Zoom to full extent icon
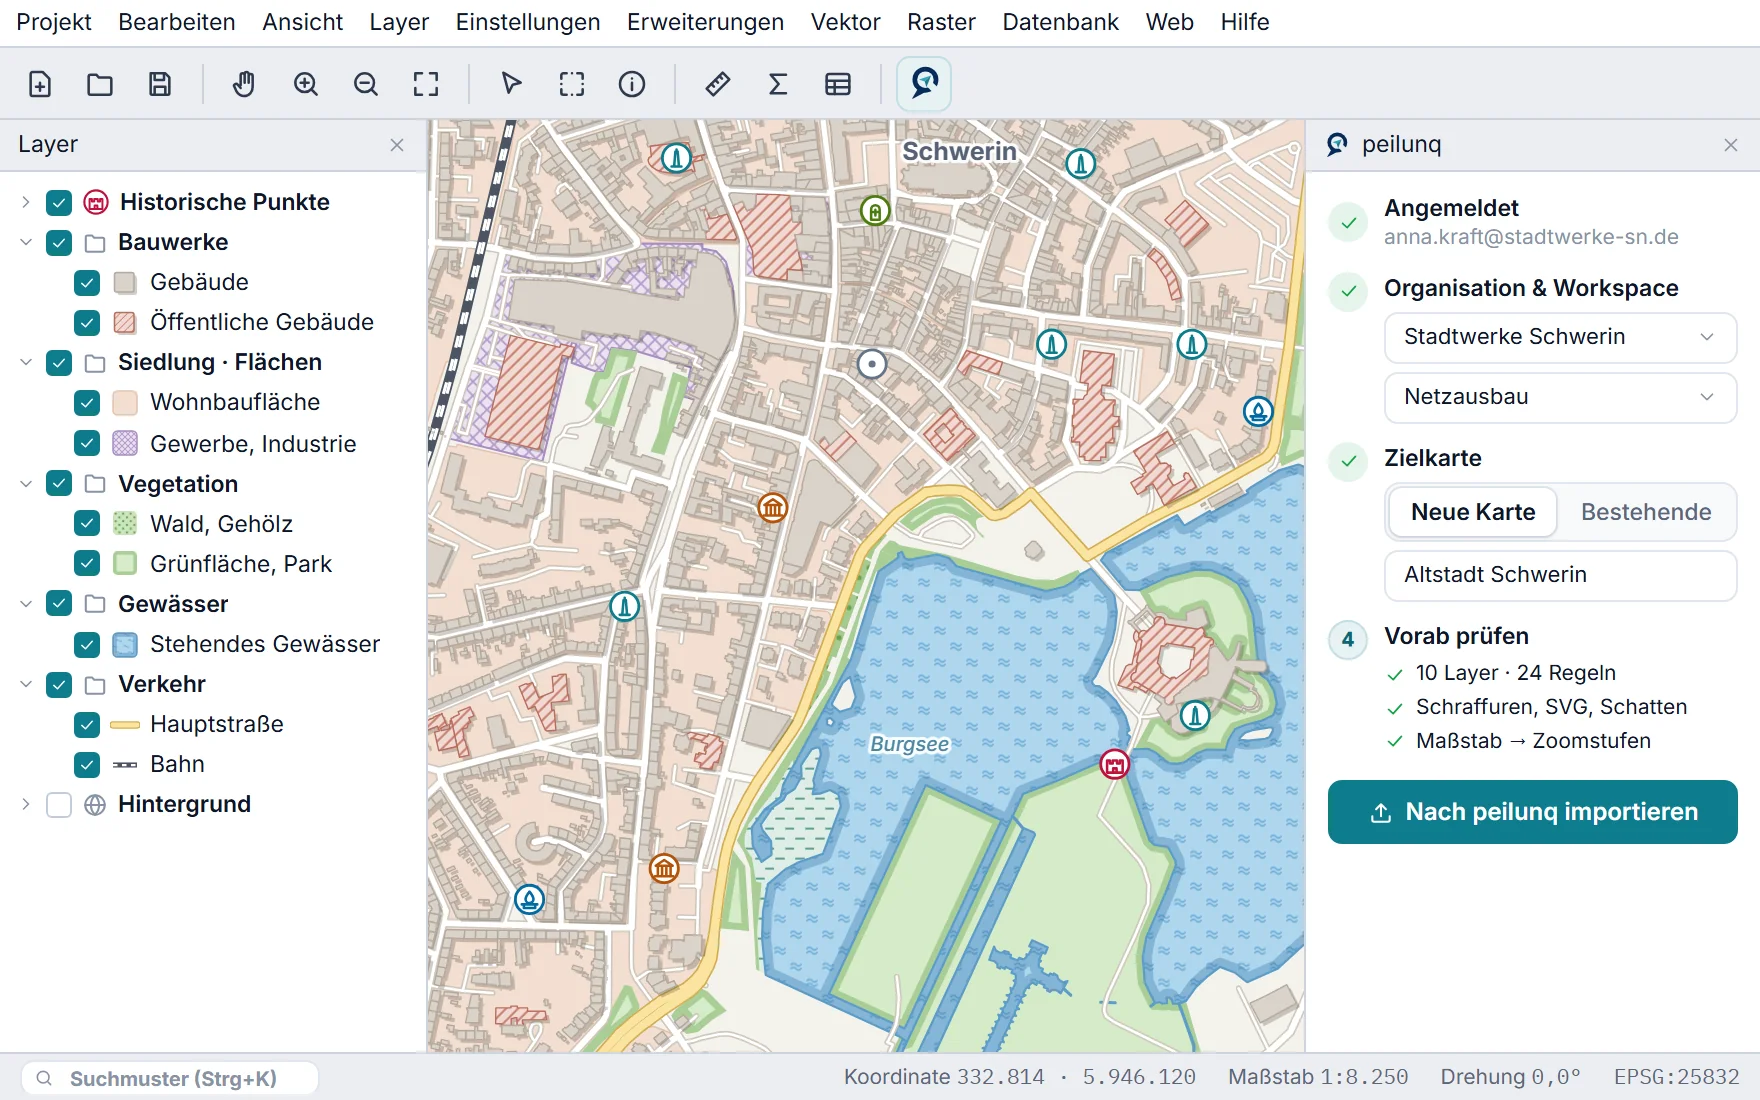The height and width of the screenshot is (1100, 1760). pos(426,84)
